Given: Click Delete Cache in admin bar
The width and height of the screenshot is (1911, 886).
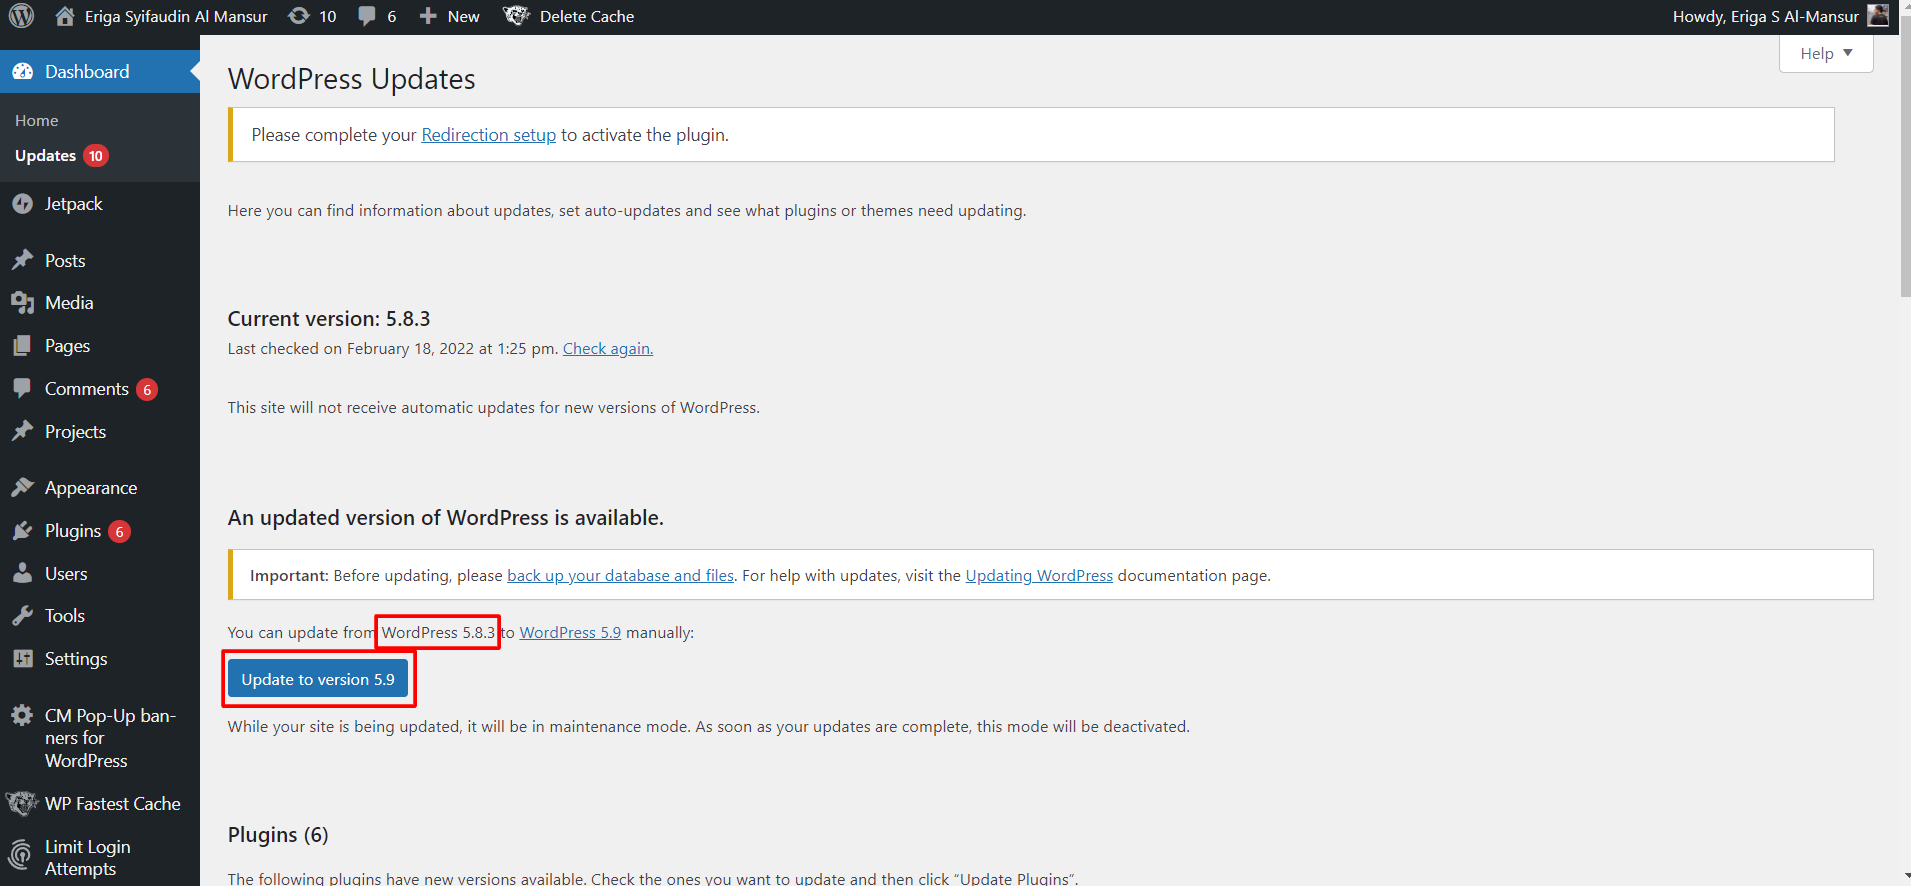Looking at the screenshot, I should [587, 16].
